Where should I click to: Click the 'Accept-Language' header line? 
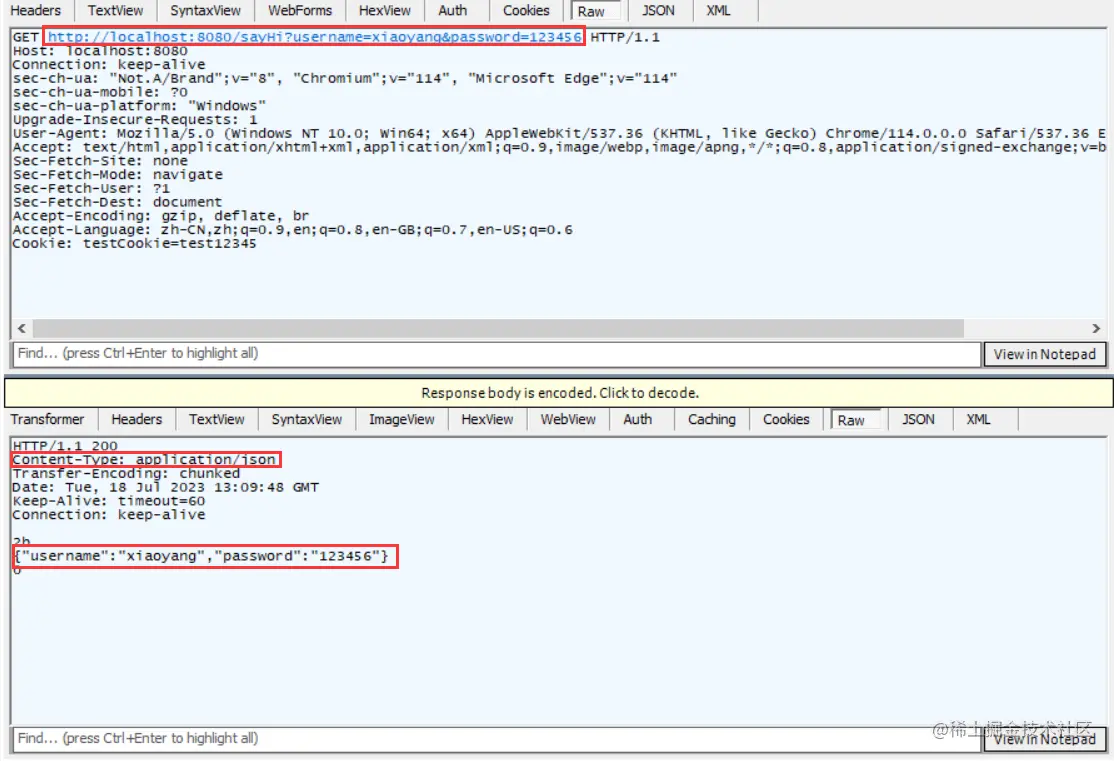click(x=293, y=230)
